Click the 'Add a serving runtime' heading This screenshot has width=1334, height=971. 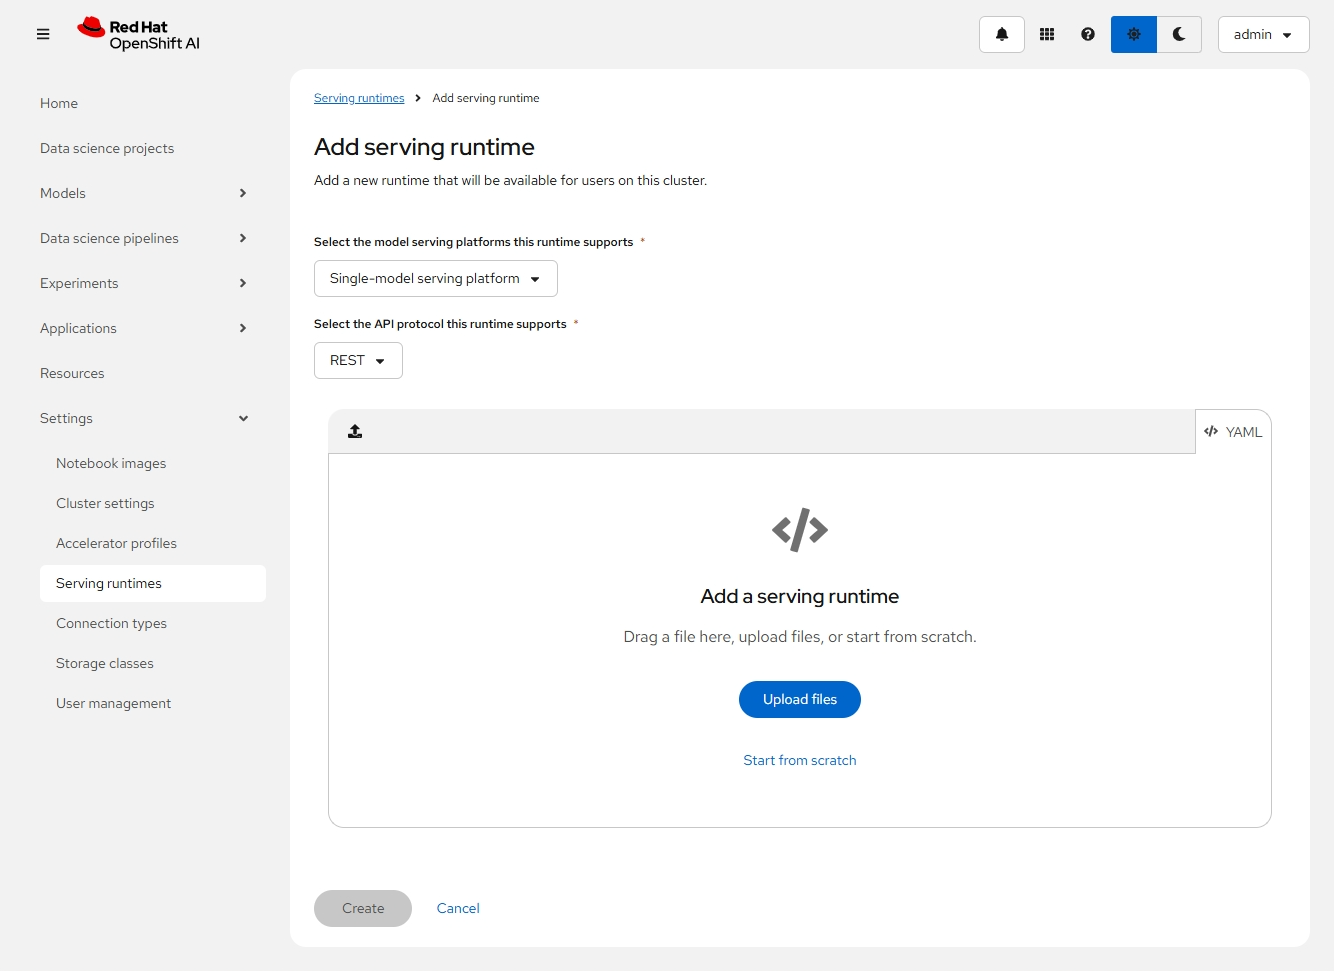[x=800, y=596]
